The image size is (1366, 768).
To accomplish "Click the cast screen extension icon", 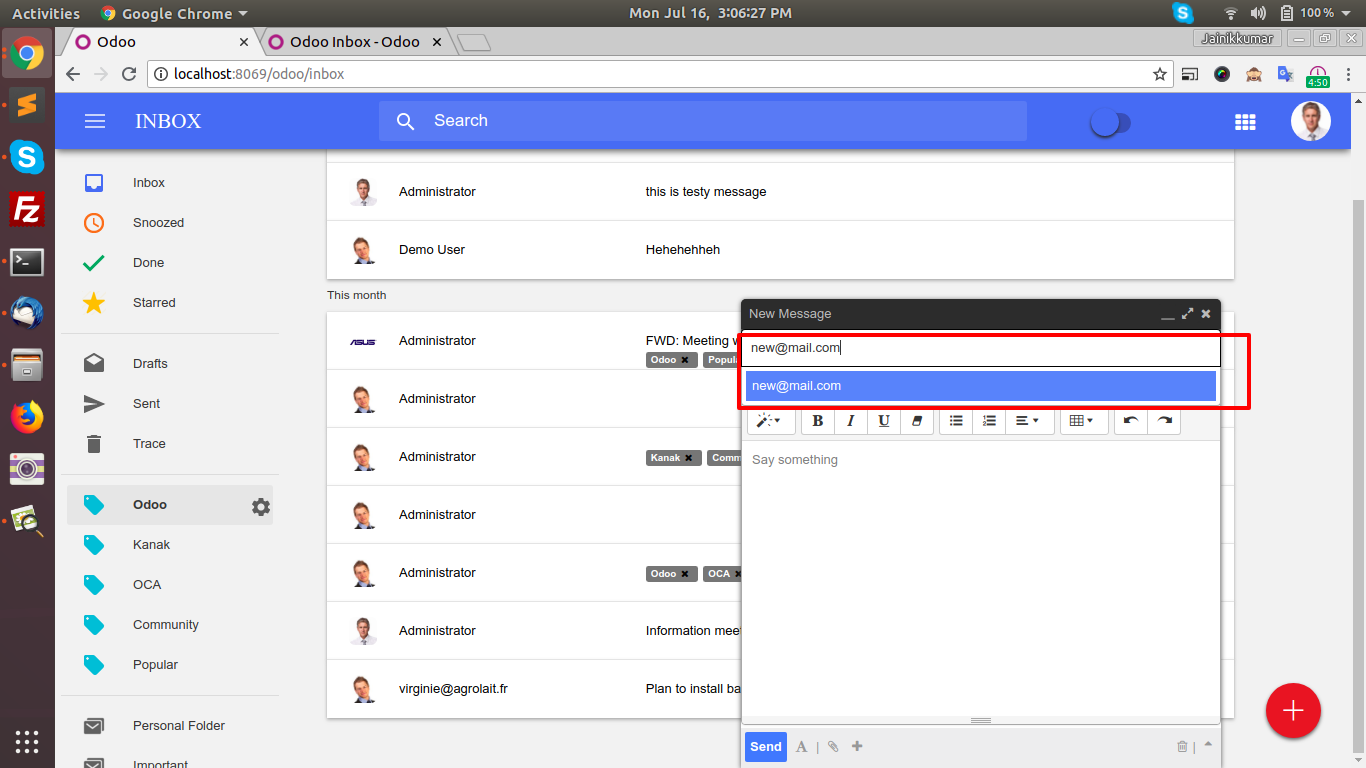I will (x=1190, y=74).
